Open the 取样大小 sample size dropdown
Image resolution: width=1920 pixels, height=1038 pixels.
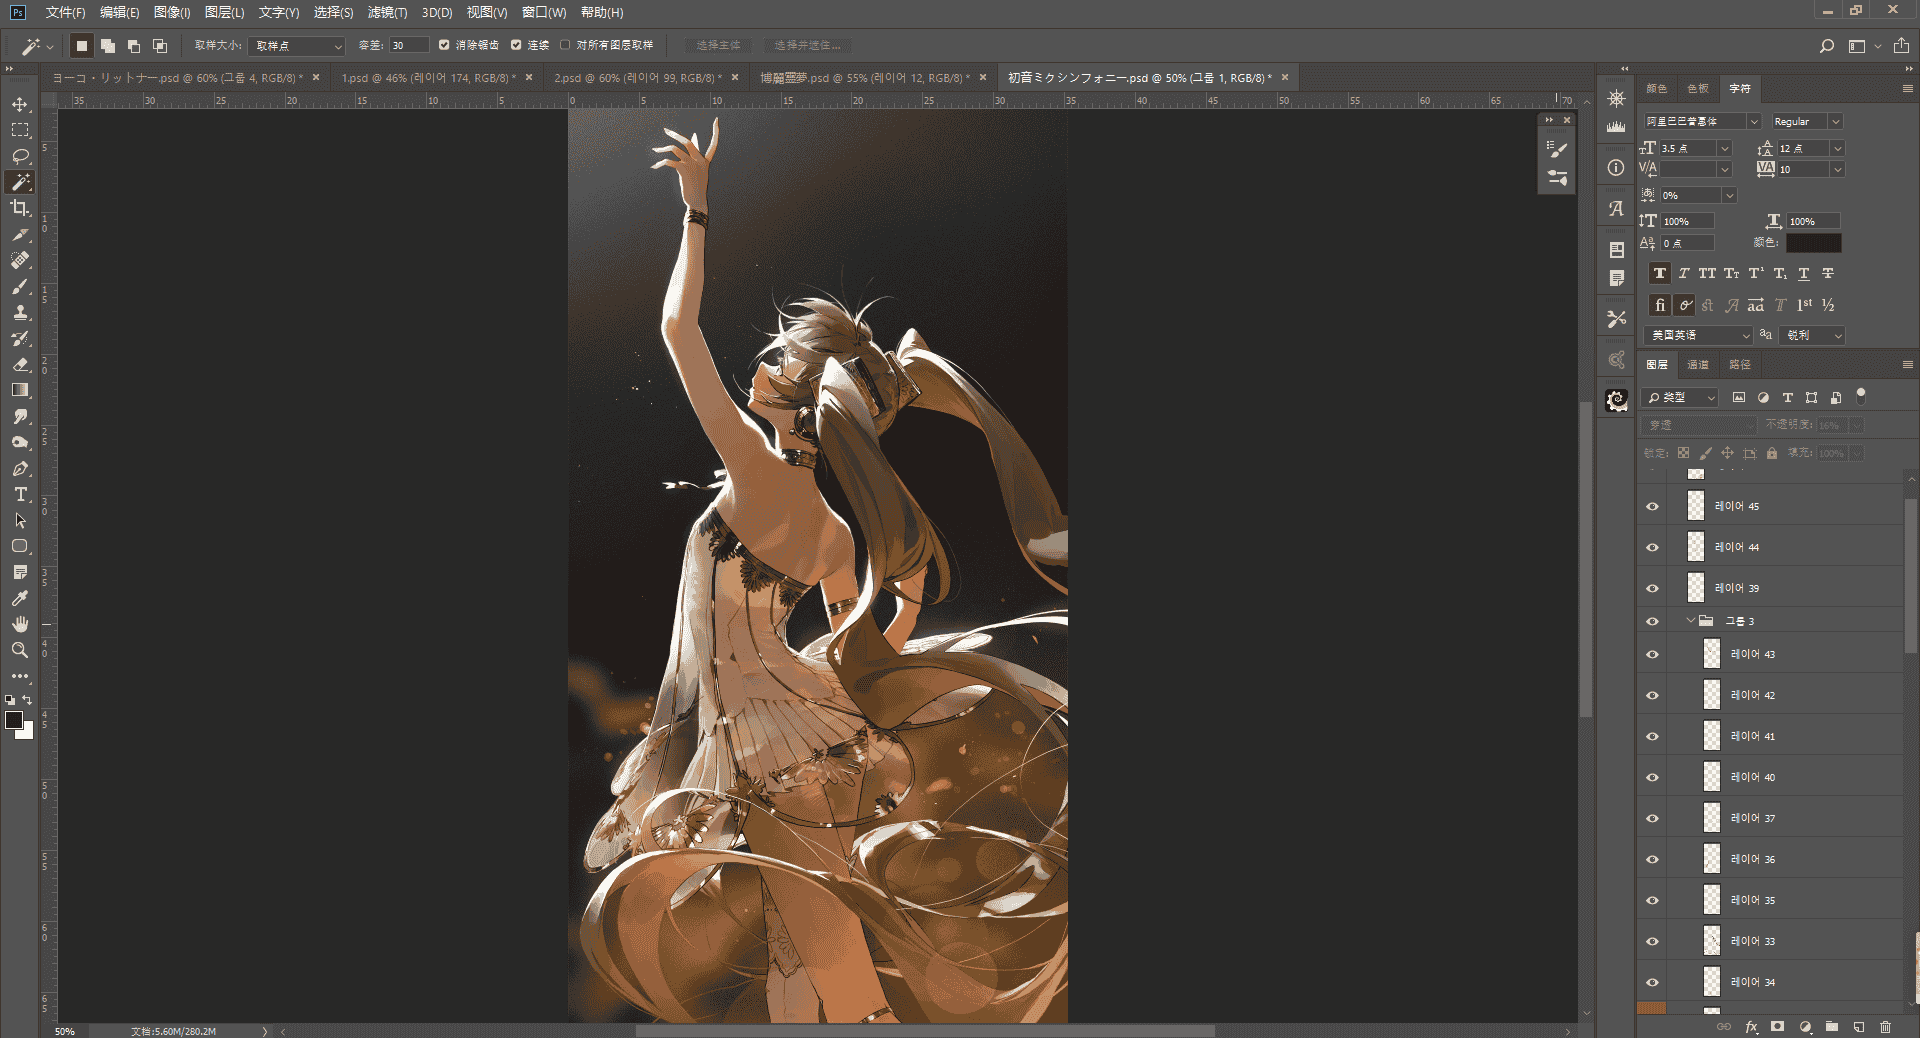tap(296, 46)
